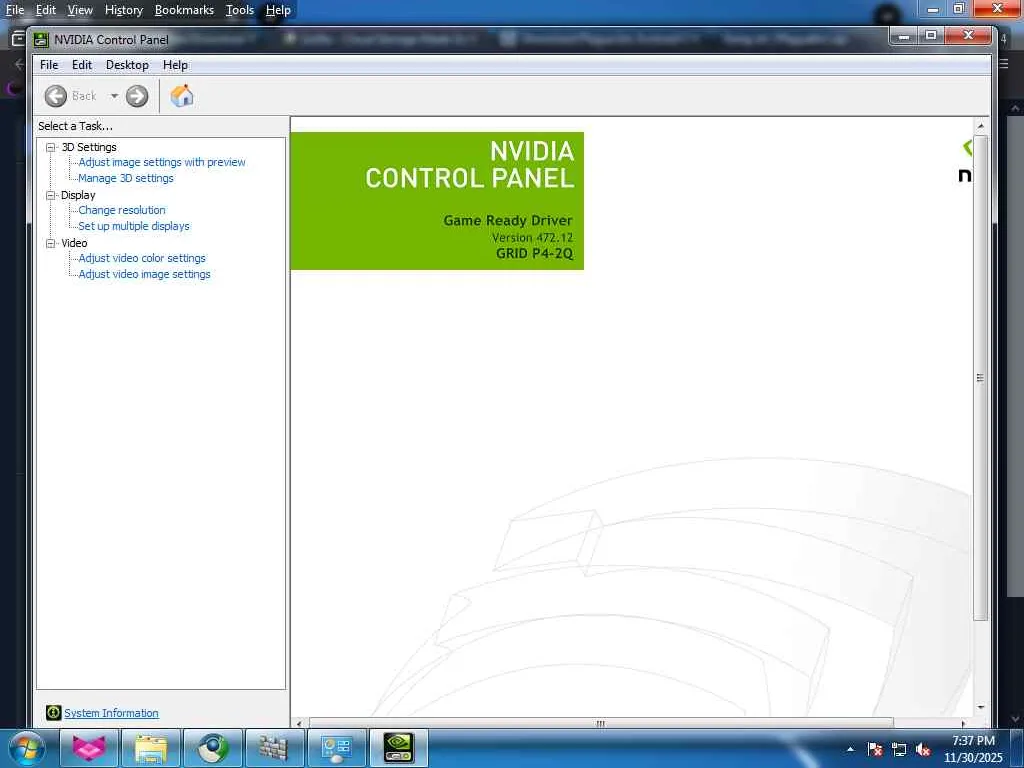Open the control panel taskbar icon
1024x768 pixels.
click(x=336, y=748)
